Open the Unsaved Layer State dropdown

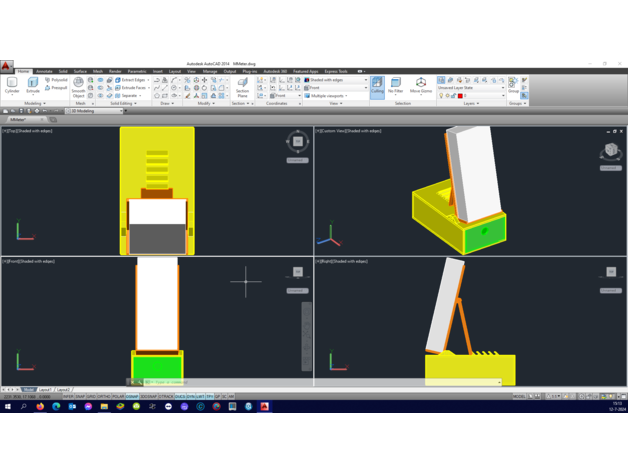coord(471,88)
